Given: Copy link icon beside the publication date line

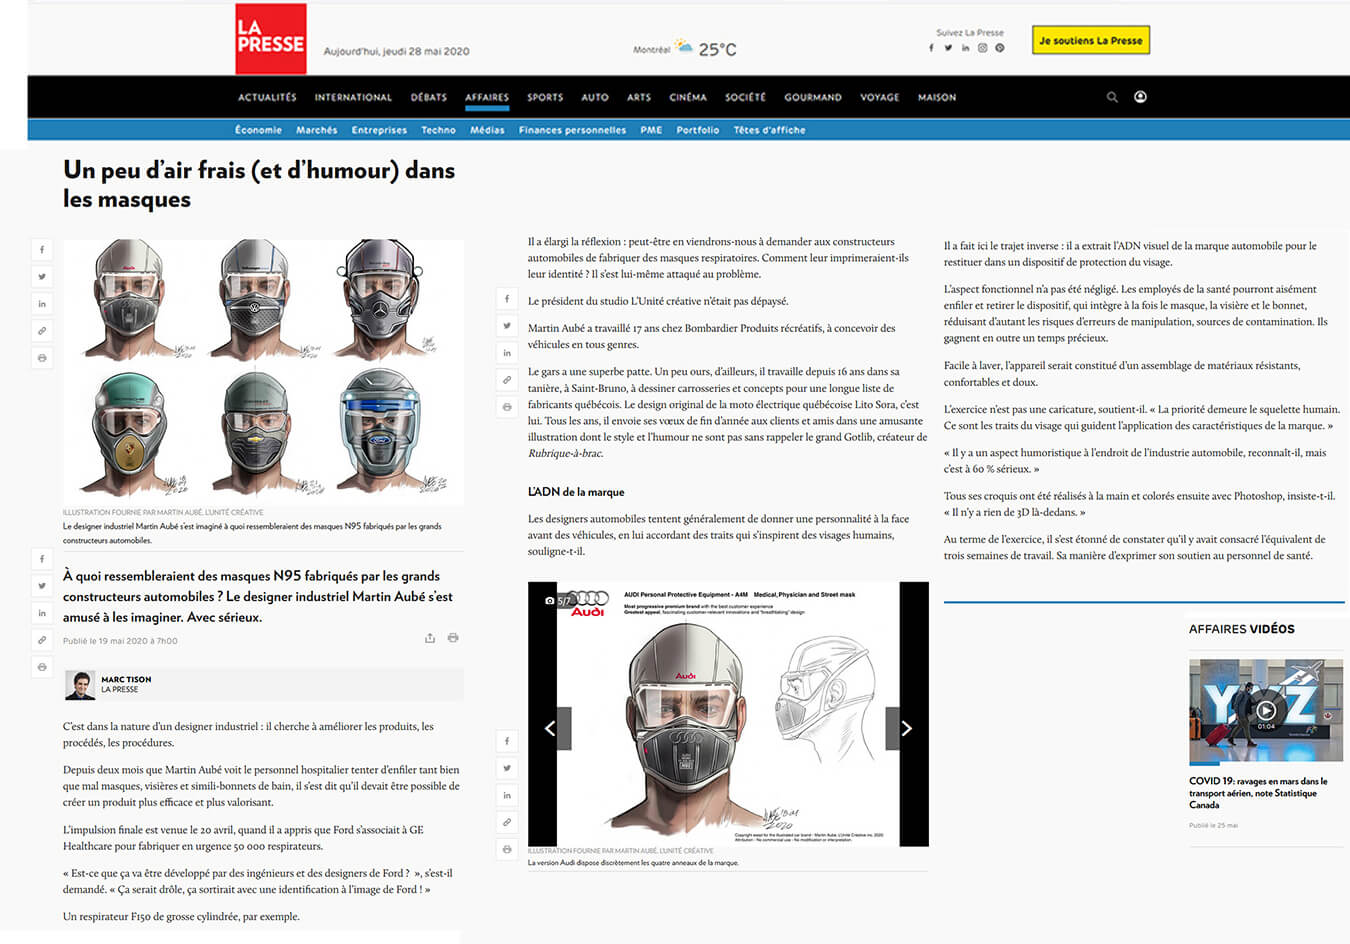Looking at the screenshot, I should pos(42,639).
